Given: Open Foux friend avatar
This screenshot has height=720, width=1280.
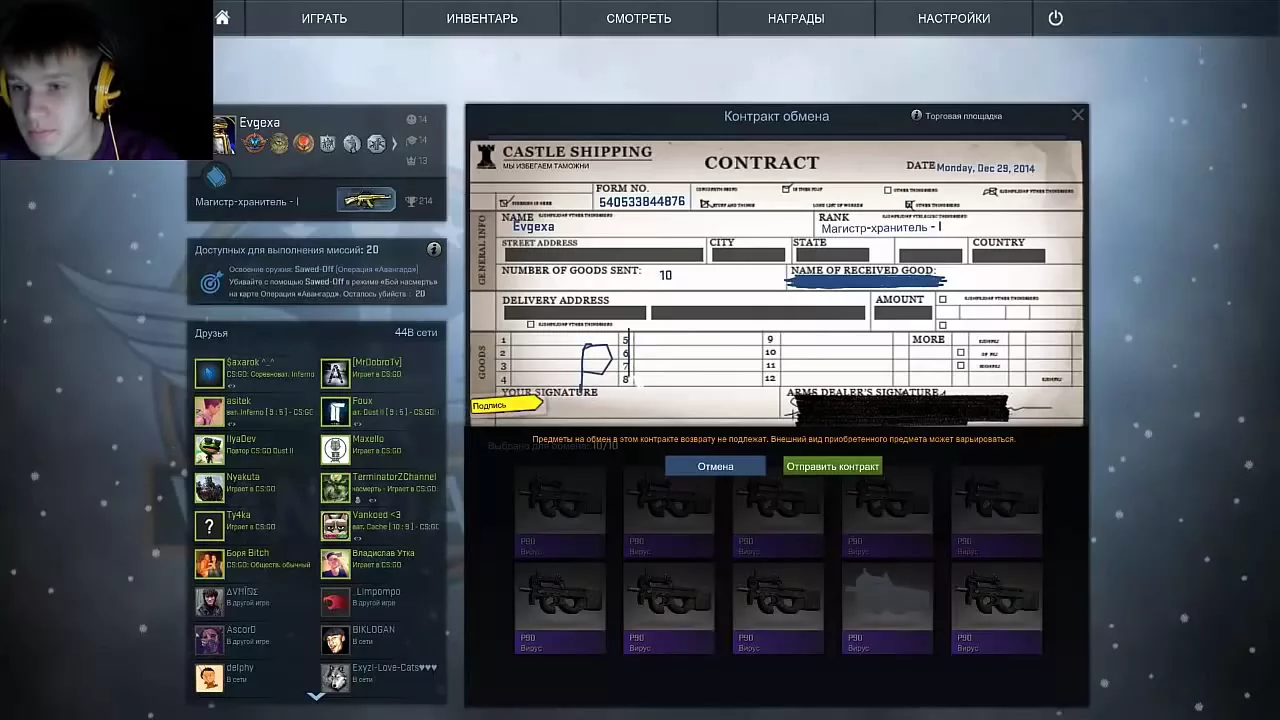Looking at the screenshot, I should 335,411.
